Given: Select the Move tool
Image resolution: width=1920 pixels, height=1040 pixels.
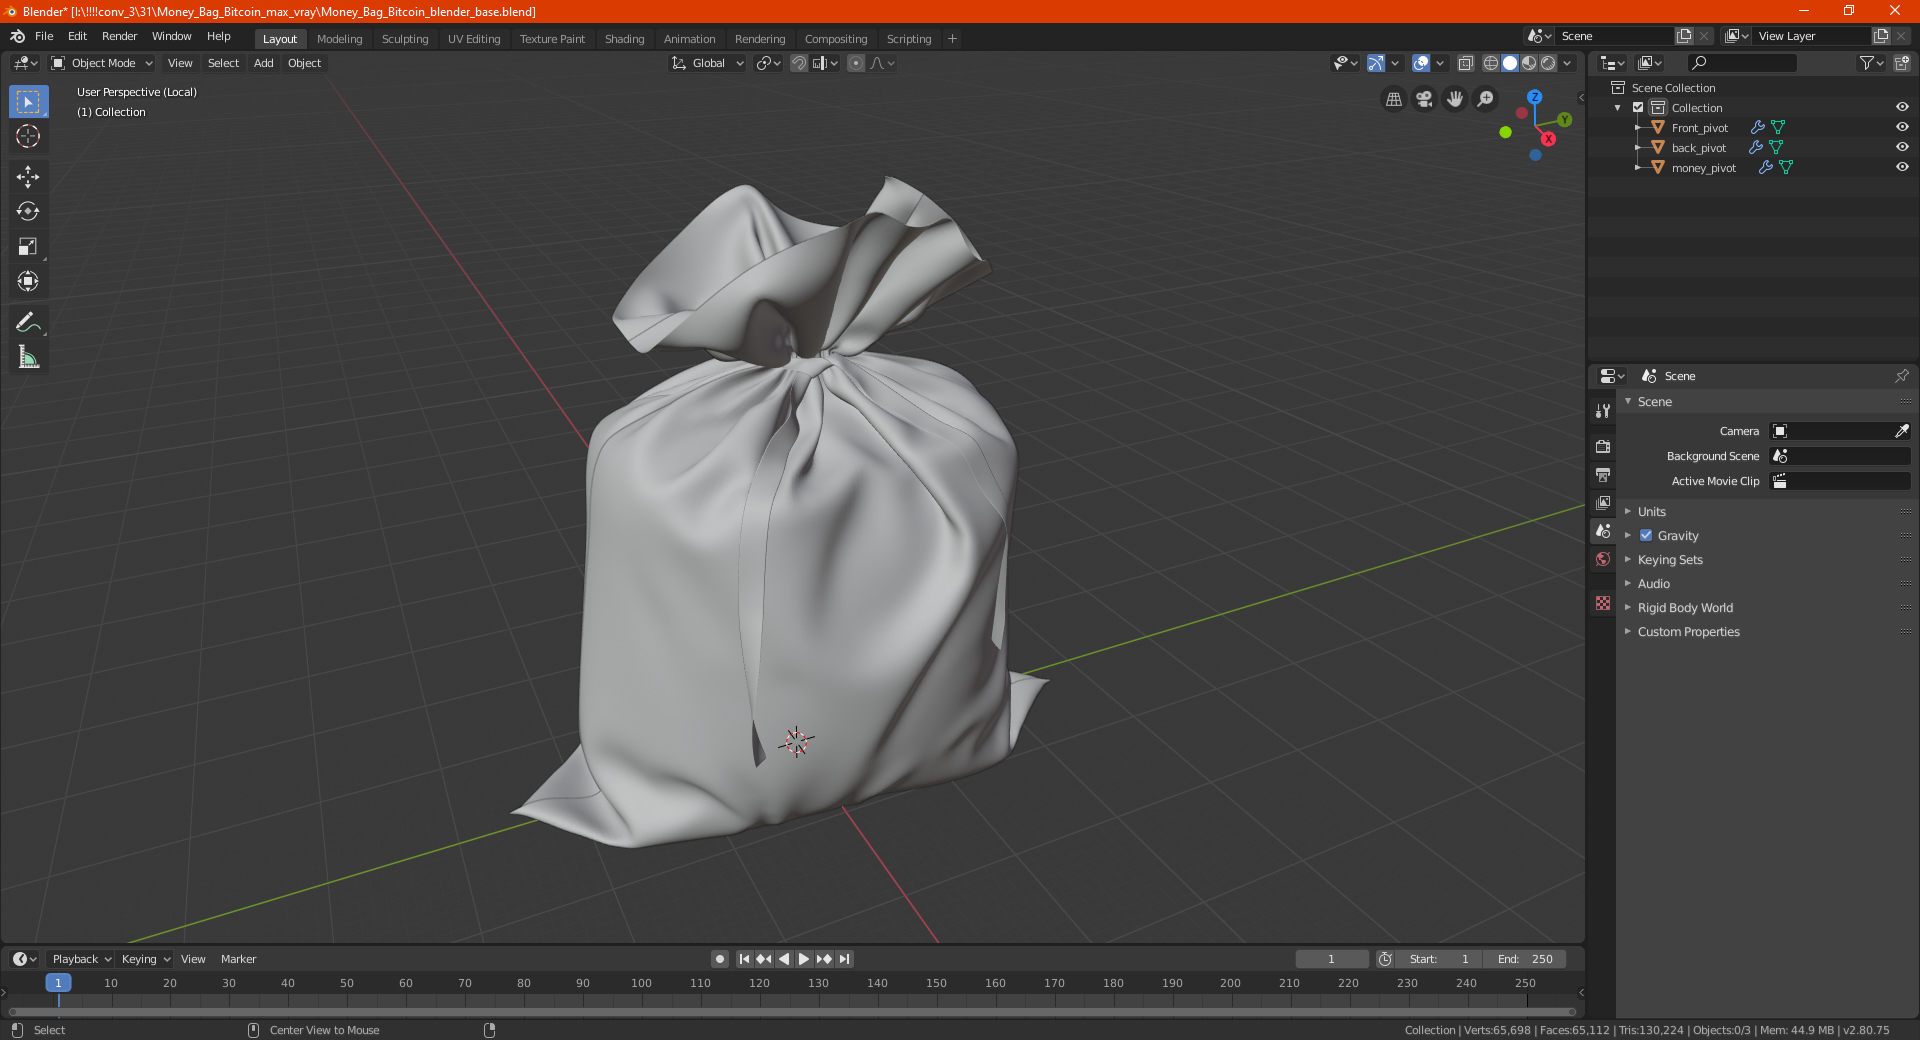Looking at the screenshot, I should pyautogui.click(x=28, y=177).
